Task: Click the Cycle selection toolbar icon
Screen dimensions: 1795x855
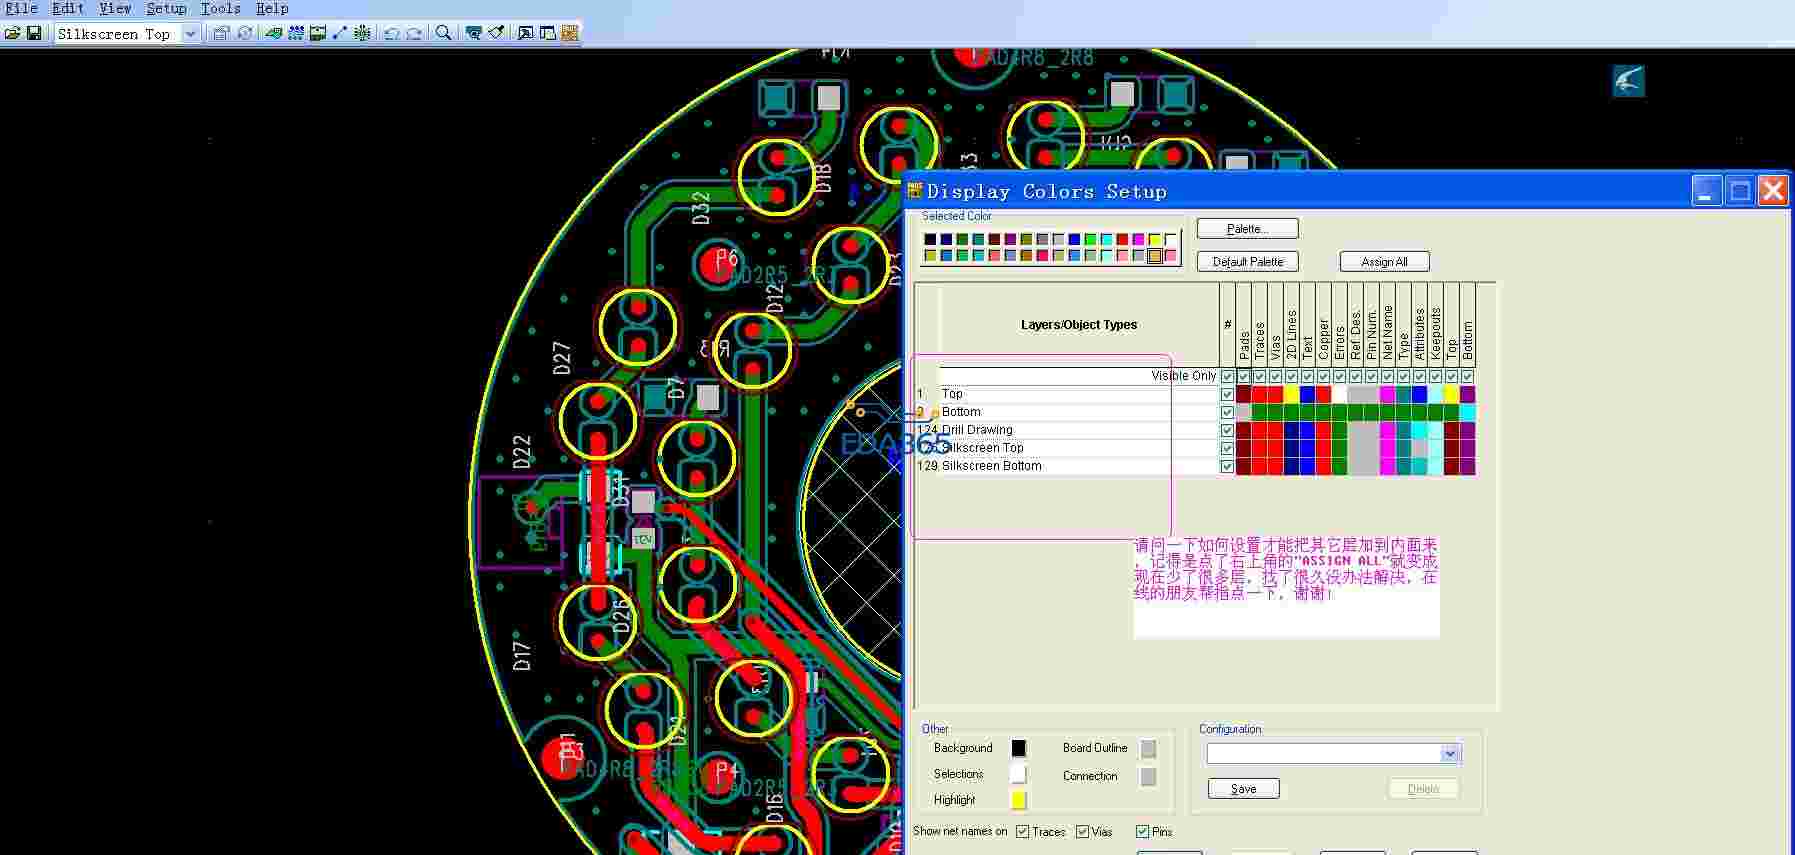Action: (244, 33)
